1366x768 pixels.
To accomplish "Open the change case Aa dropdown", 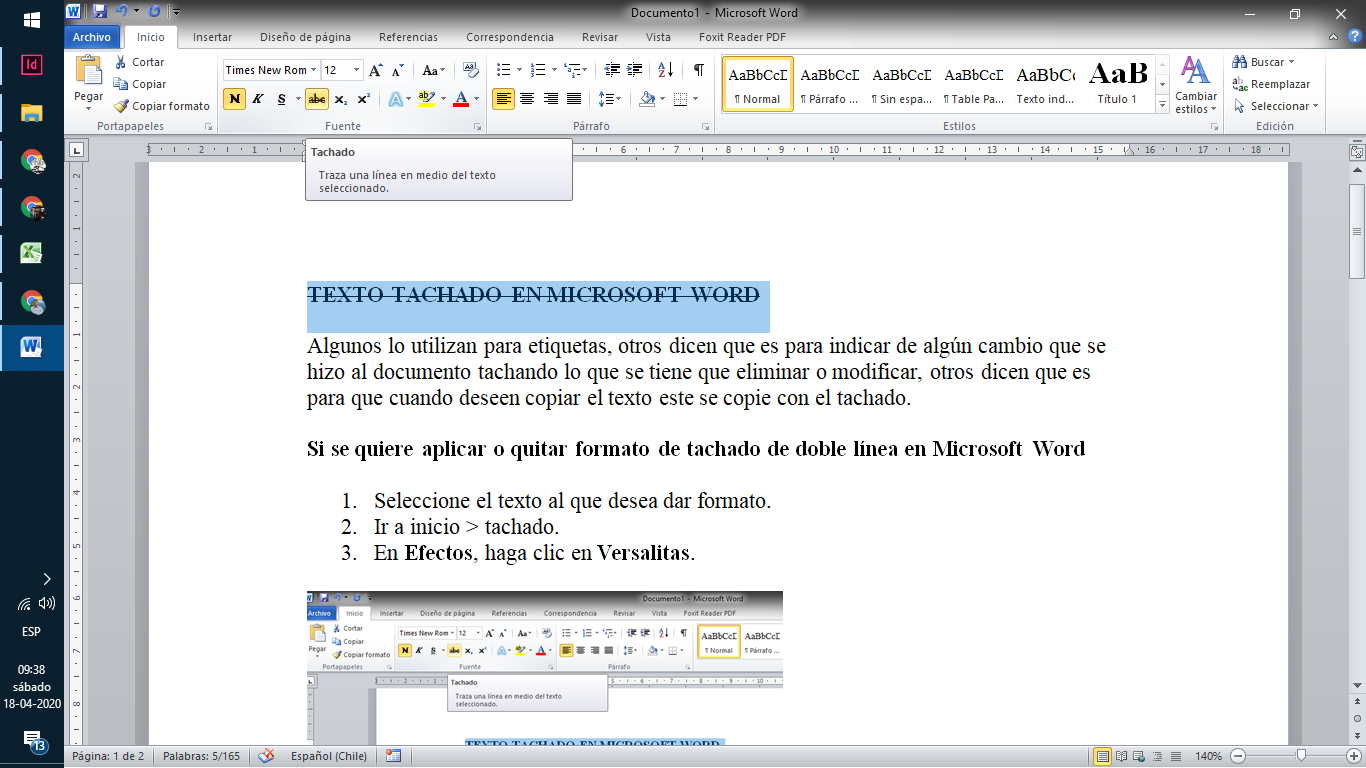I will coord(434,70).
